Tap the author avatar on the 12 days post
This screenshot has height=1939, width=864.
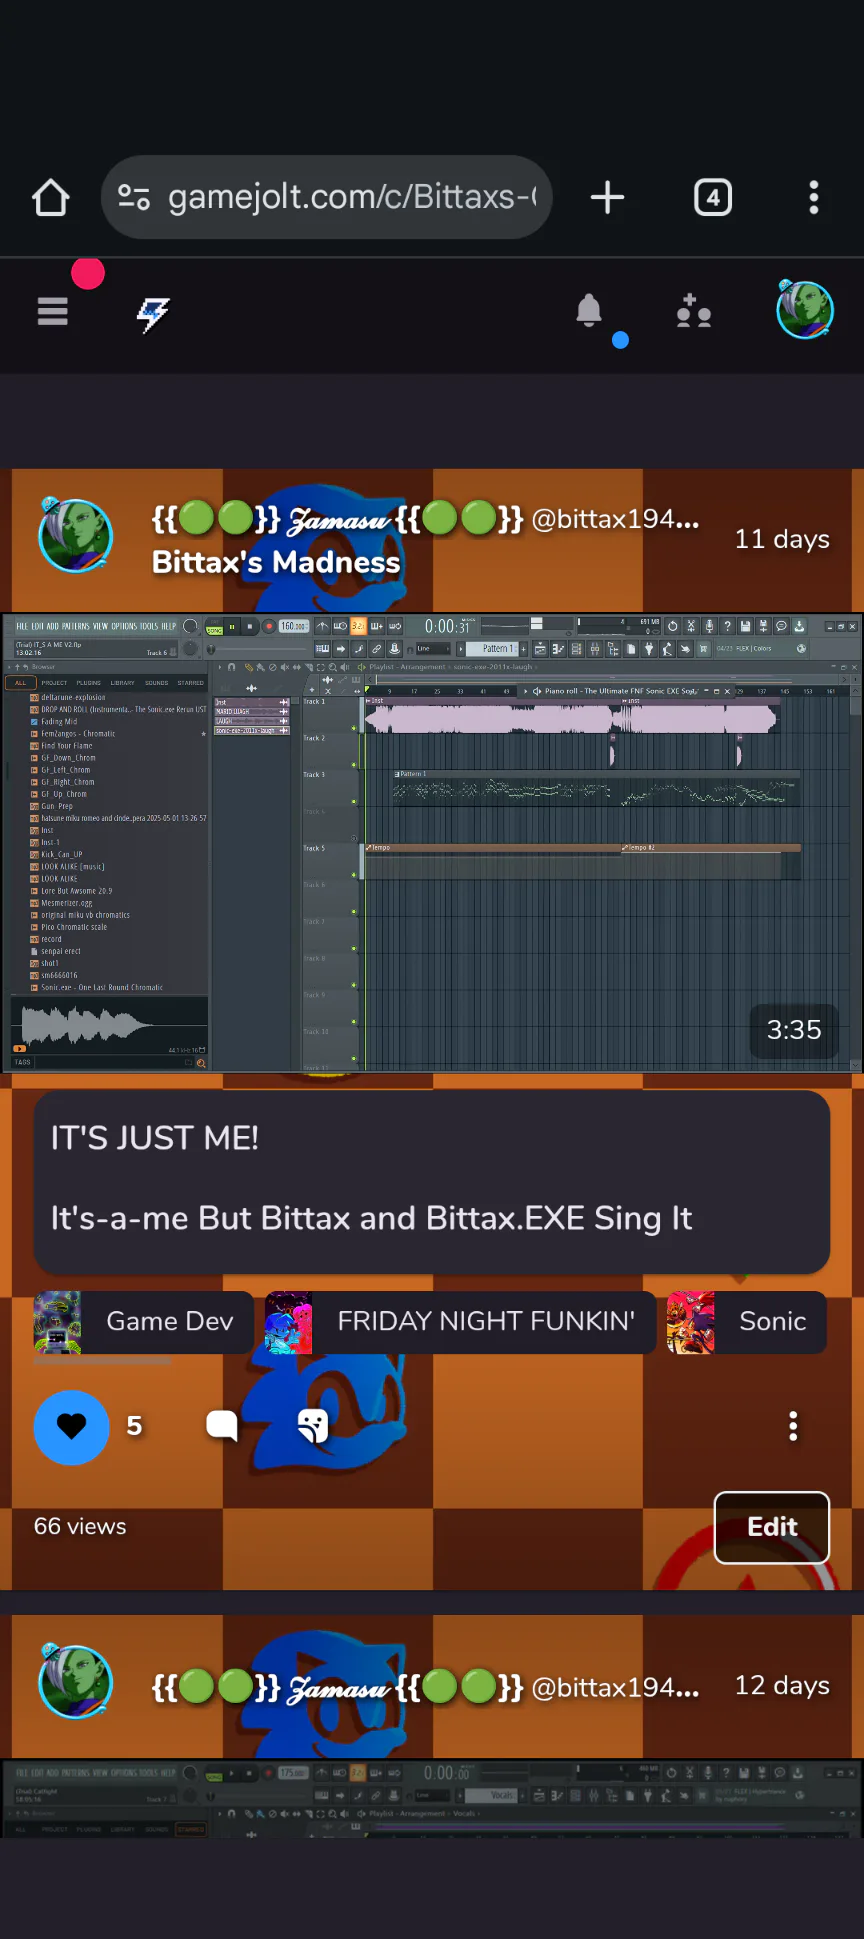pos(75,1680)
